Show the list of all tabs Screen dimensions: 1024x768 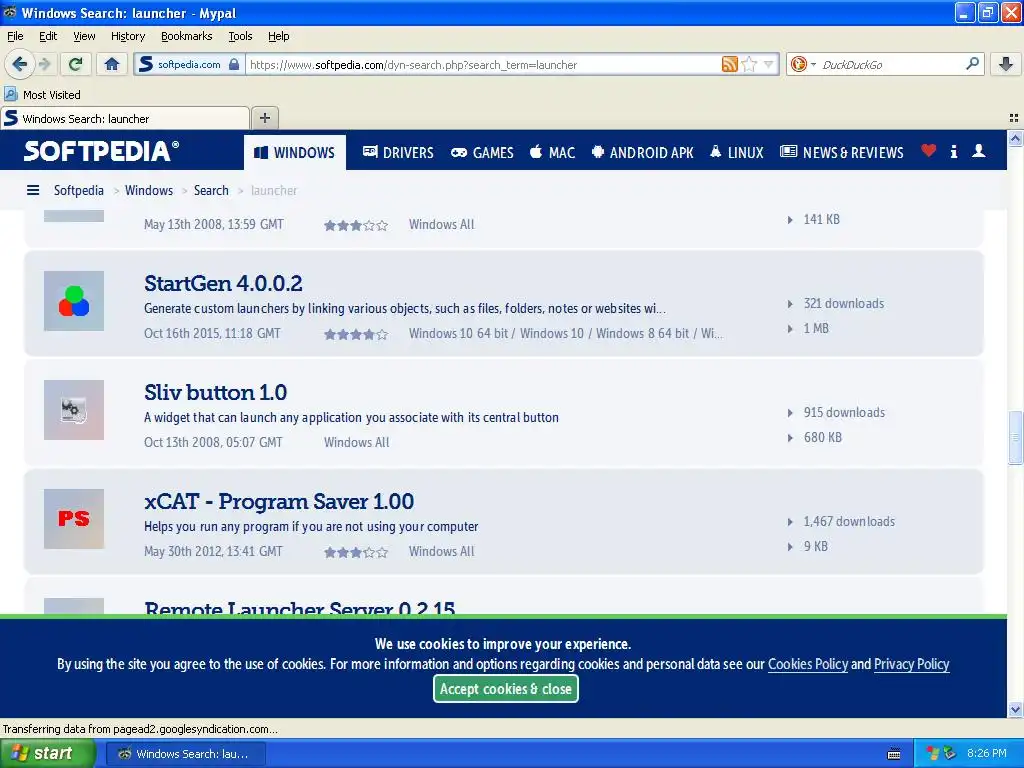[x=1014, y=118]
